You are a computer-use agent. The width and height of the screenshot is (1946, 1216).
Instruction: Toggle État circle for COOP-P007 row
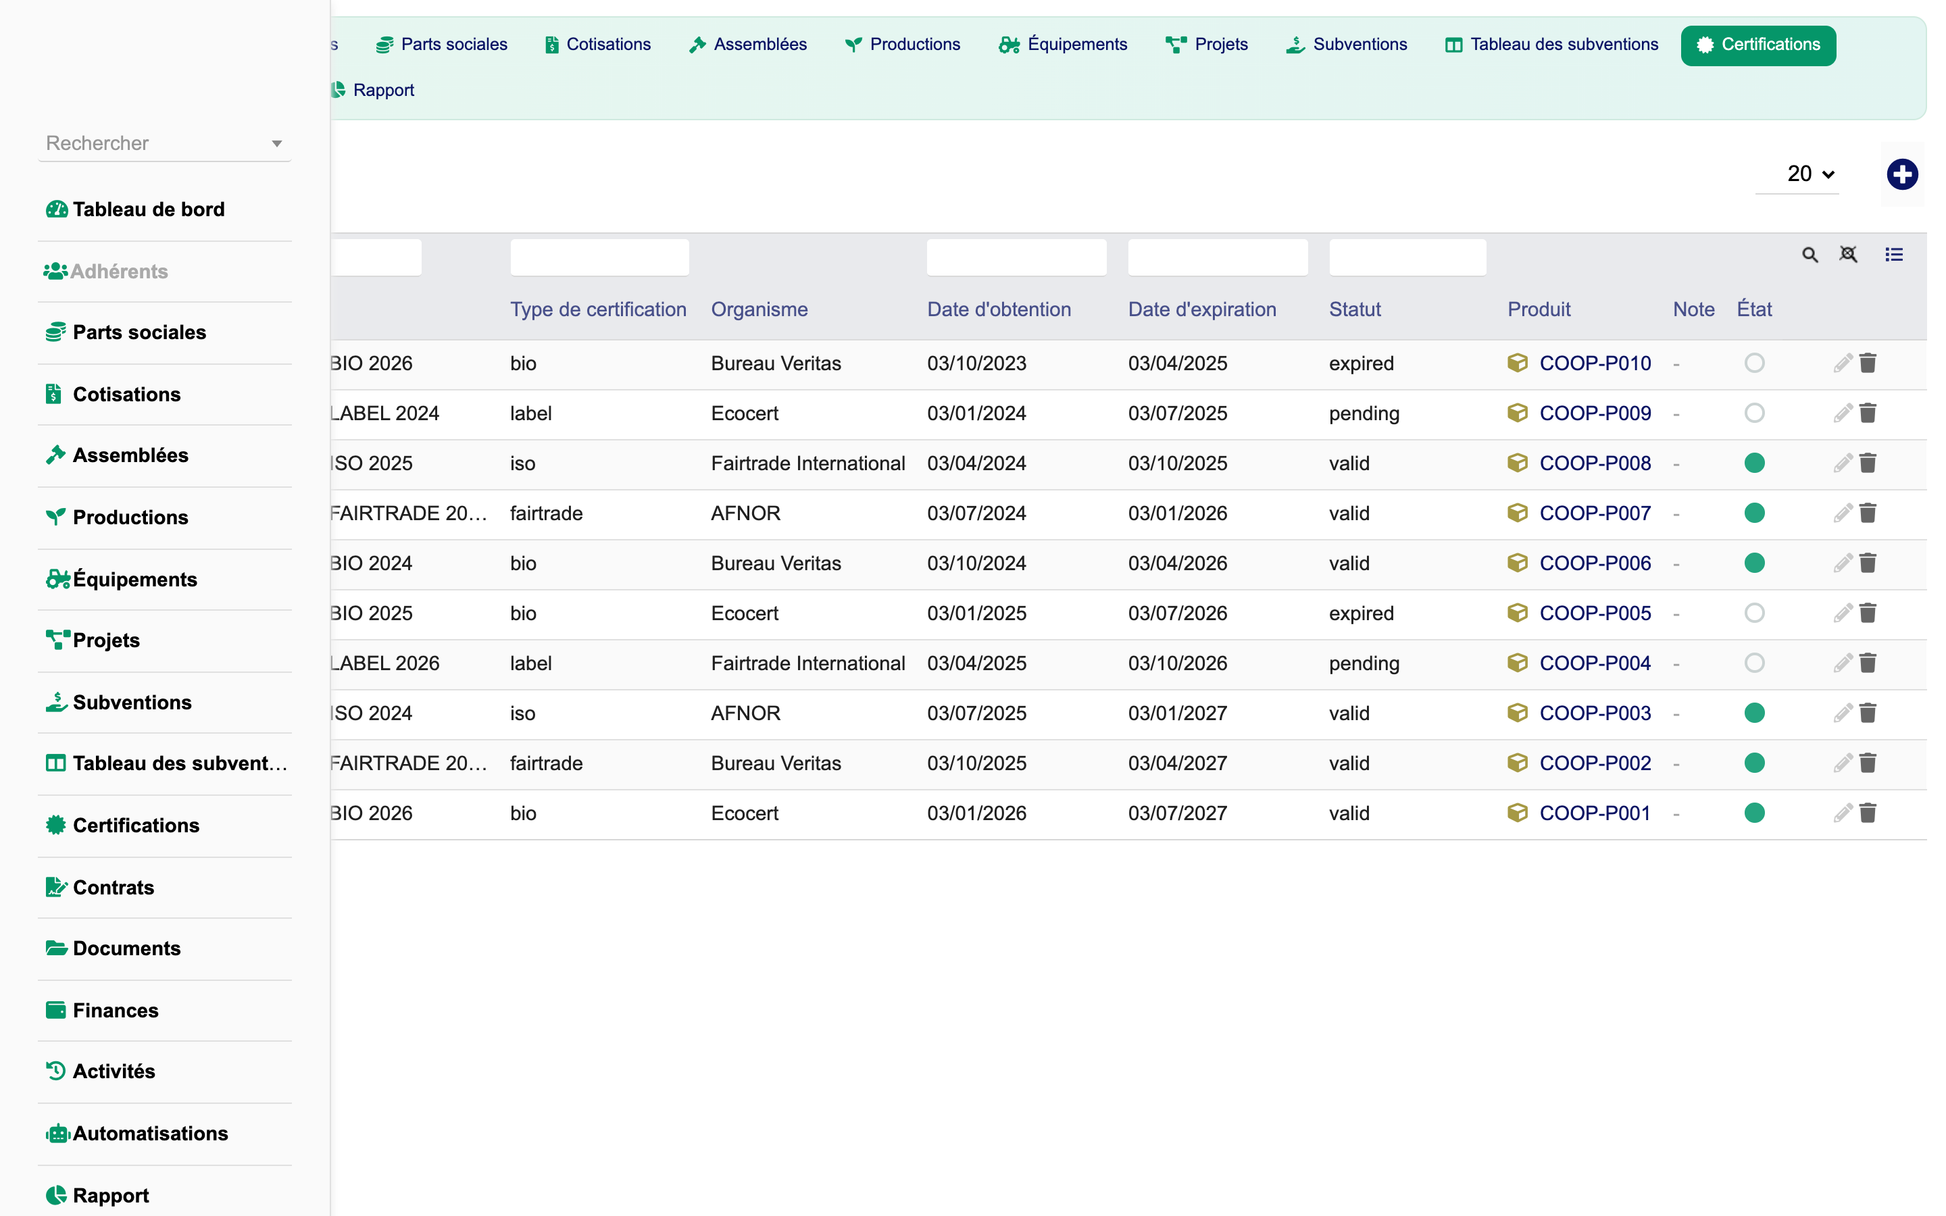pyautogui.click(x=1754, y=513)
